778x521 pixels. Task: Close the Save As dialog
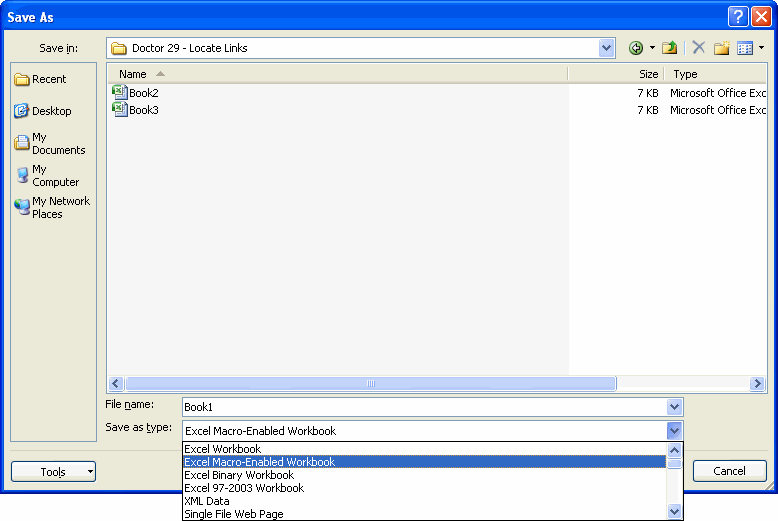click(761, 17)
